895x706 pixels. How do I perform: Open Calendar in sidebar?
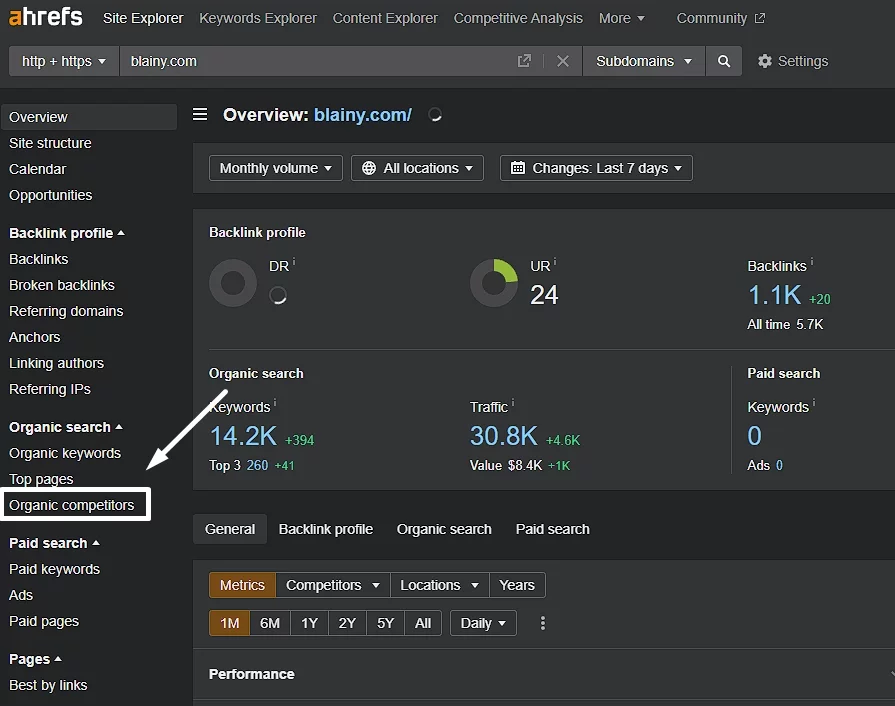38,169
